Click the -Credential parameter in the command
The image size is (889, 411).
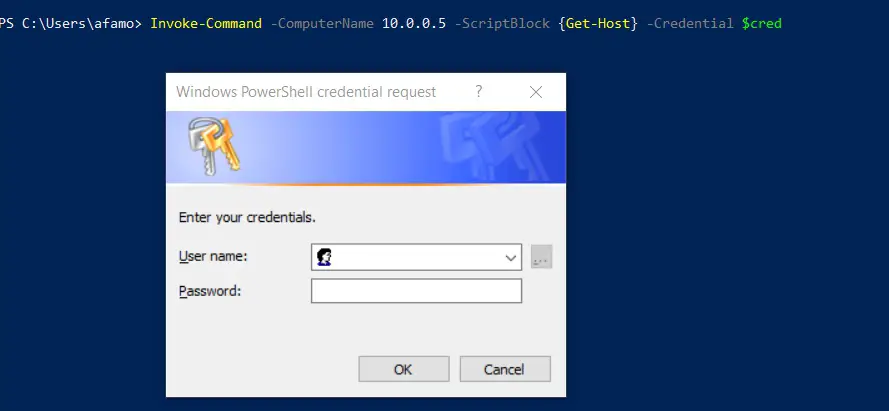click(690, 23)
